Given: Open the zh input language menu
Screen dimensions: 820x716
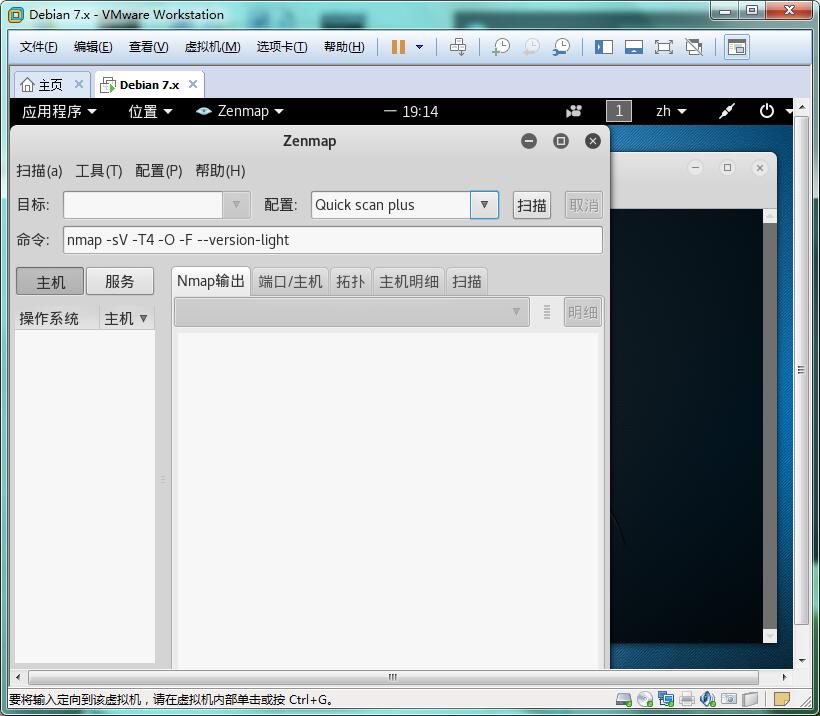Looking at the screenshot, I should 671,111.
